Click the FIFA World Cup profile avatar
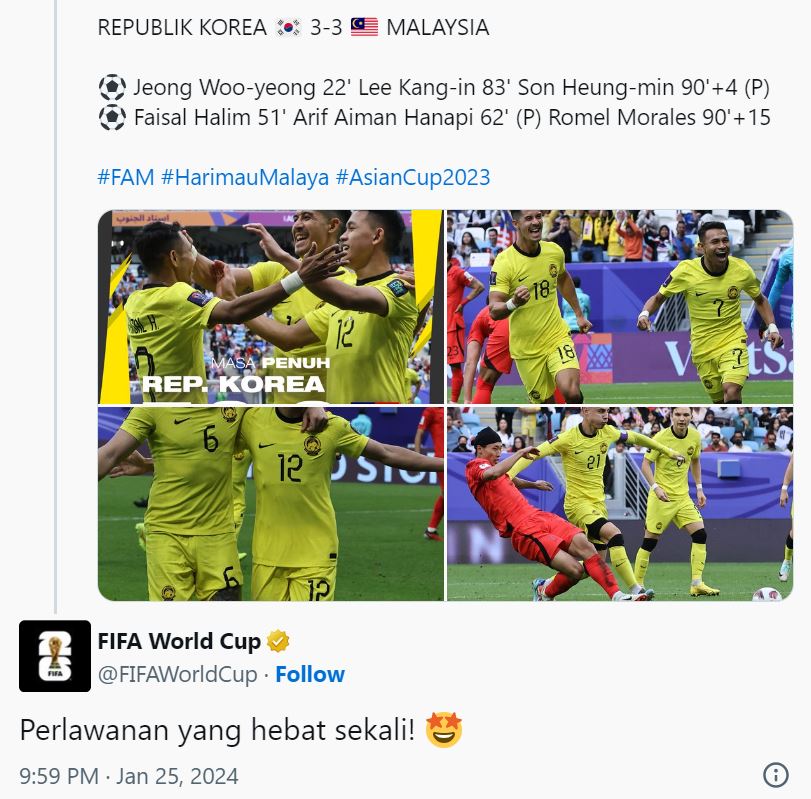The image size is (811, 799). [x=55, y=656]
